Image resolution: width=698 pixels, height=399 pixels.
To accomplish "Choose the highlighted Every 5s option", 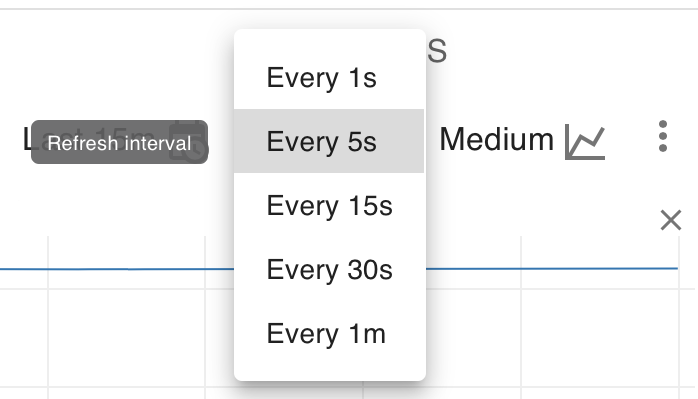I will tap(329, 141).
